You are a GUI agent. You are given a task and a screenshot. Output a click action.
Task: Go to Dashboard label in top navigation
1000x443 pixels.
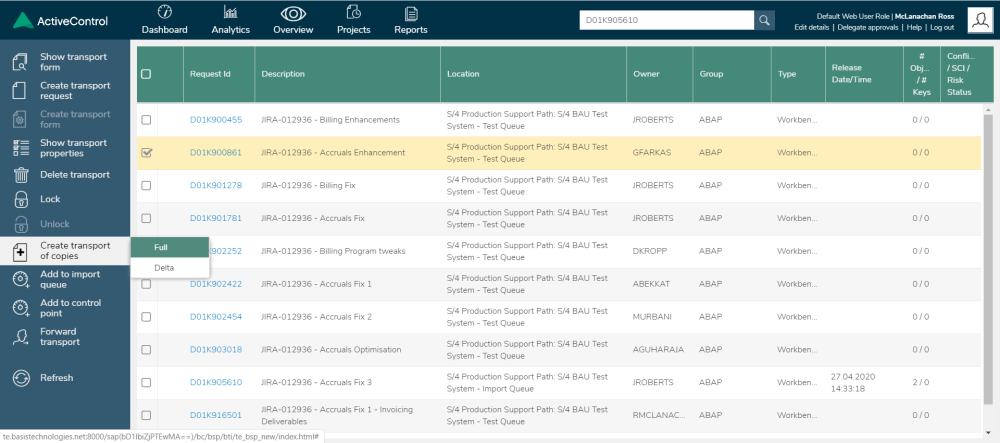(x=165, y=29)
